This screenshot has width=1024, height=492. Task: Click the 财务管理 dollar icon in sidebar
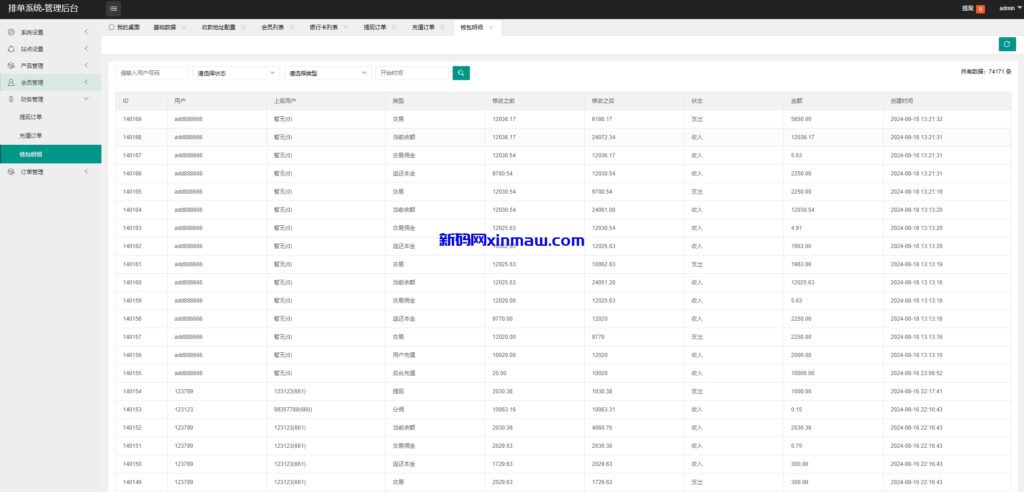pyautogui.click(x=11, y=100)
